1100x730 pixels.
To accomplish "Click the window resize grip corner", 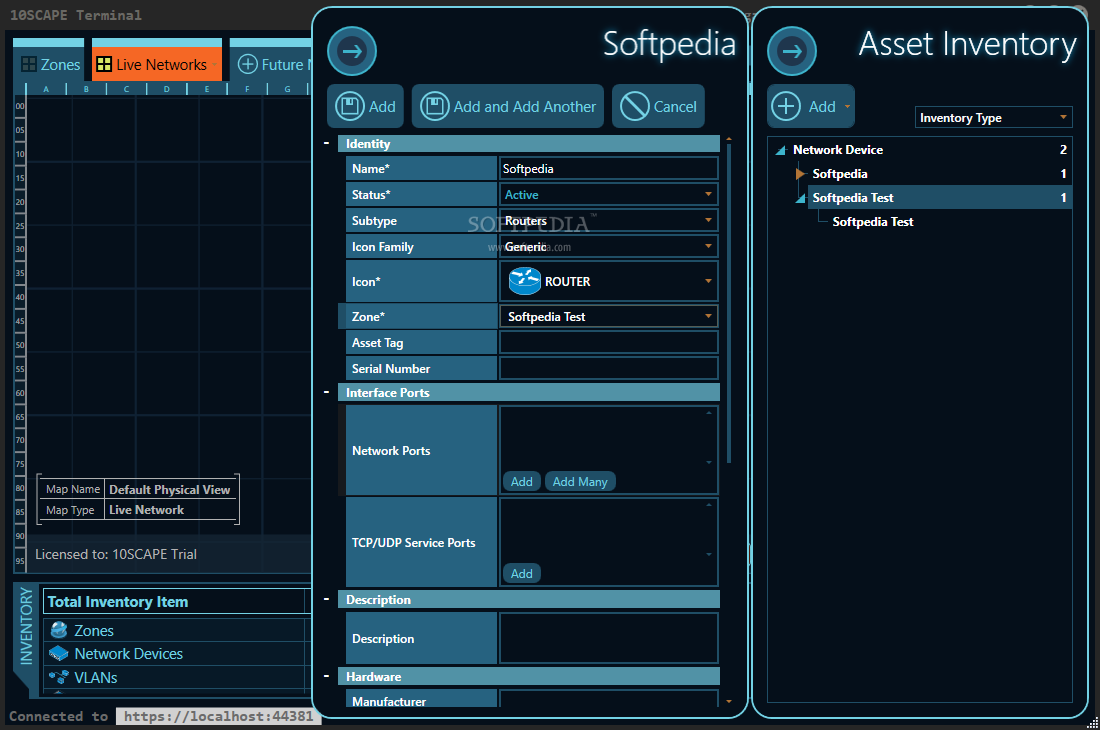I will 1093,723.
